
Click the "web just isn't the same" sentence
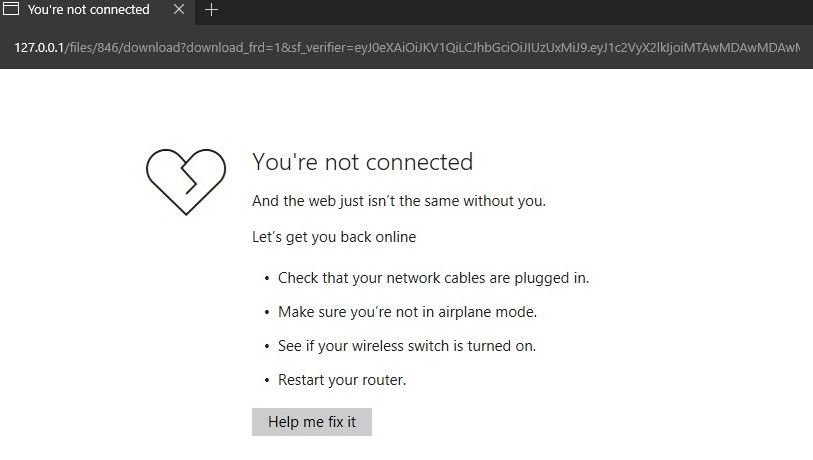click(399, 201)
